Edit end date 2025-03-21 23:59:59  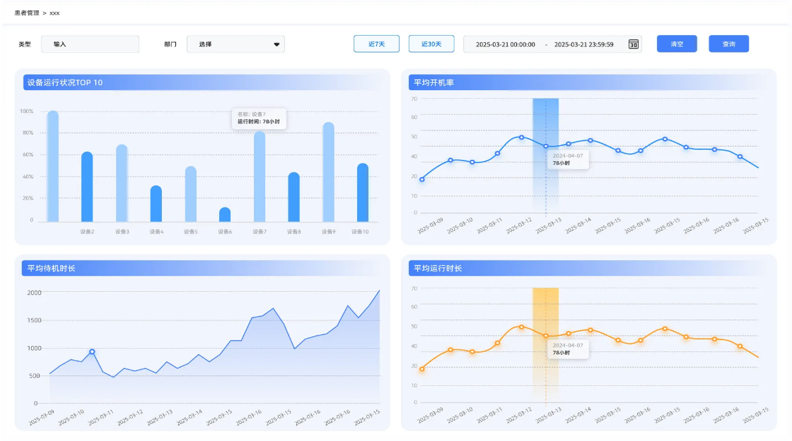pos(584,44)
